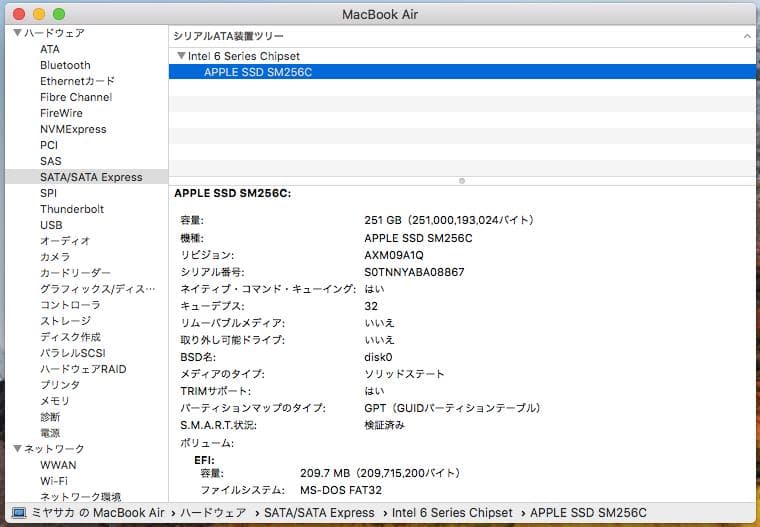The image size is (760, 527).
Task: Select プリンタ in the sidebar
Action: [60, 385]
